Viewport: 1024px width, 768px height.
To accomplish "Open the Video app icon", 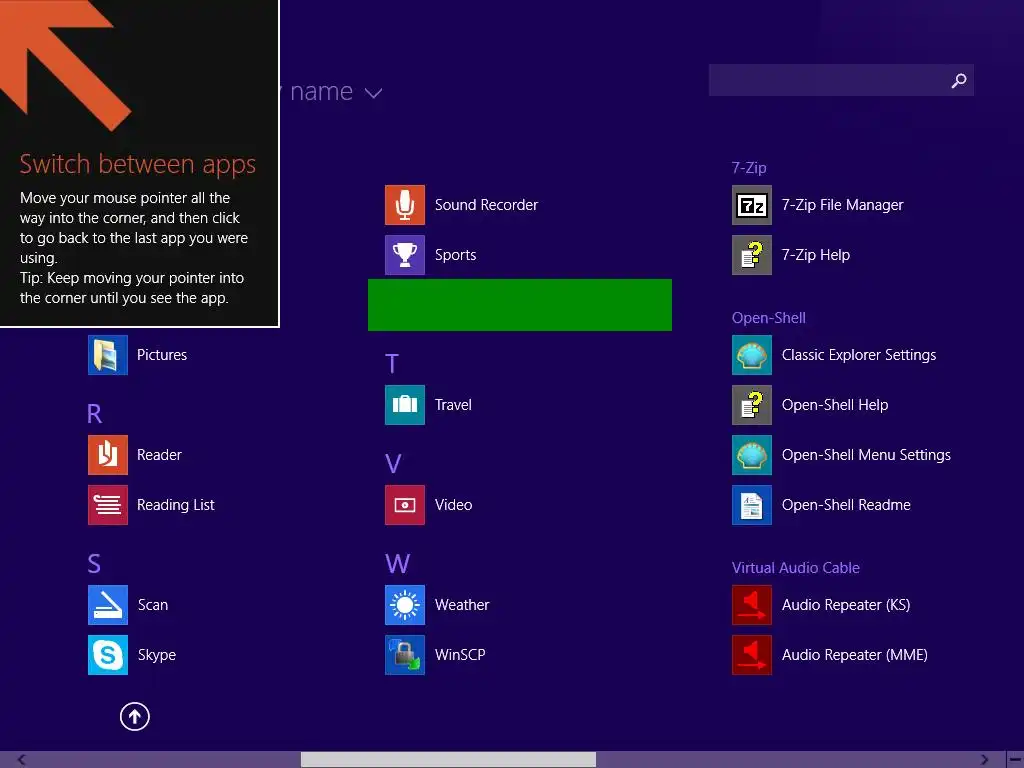I will (x=404, y=505).
